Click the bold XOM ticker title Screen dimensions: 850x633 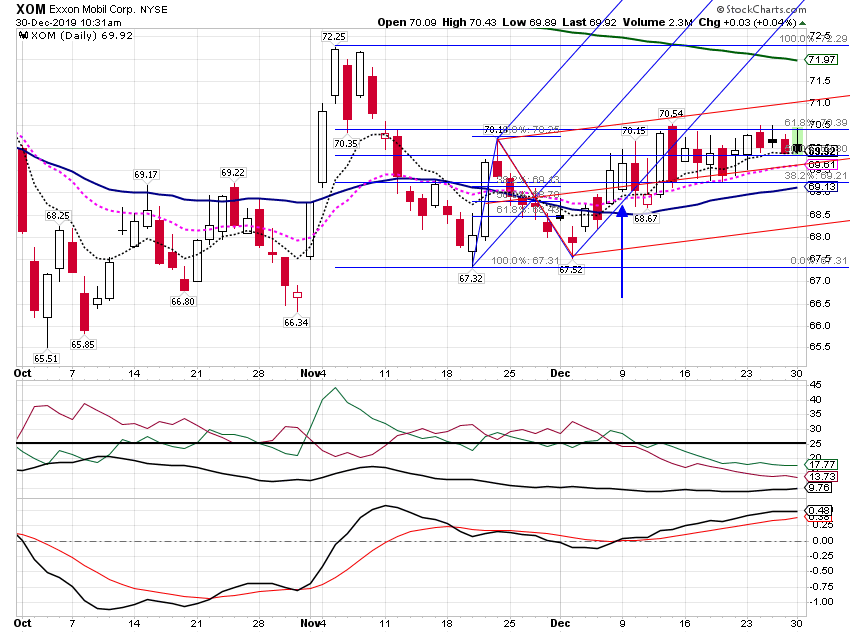pos(31,9)
